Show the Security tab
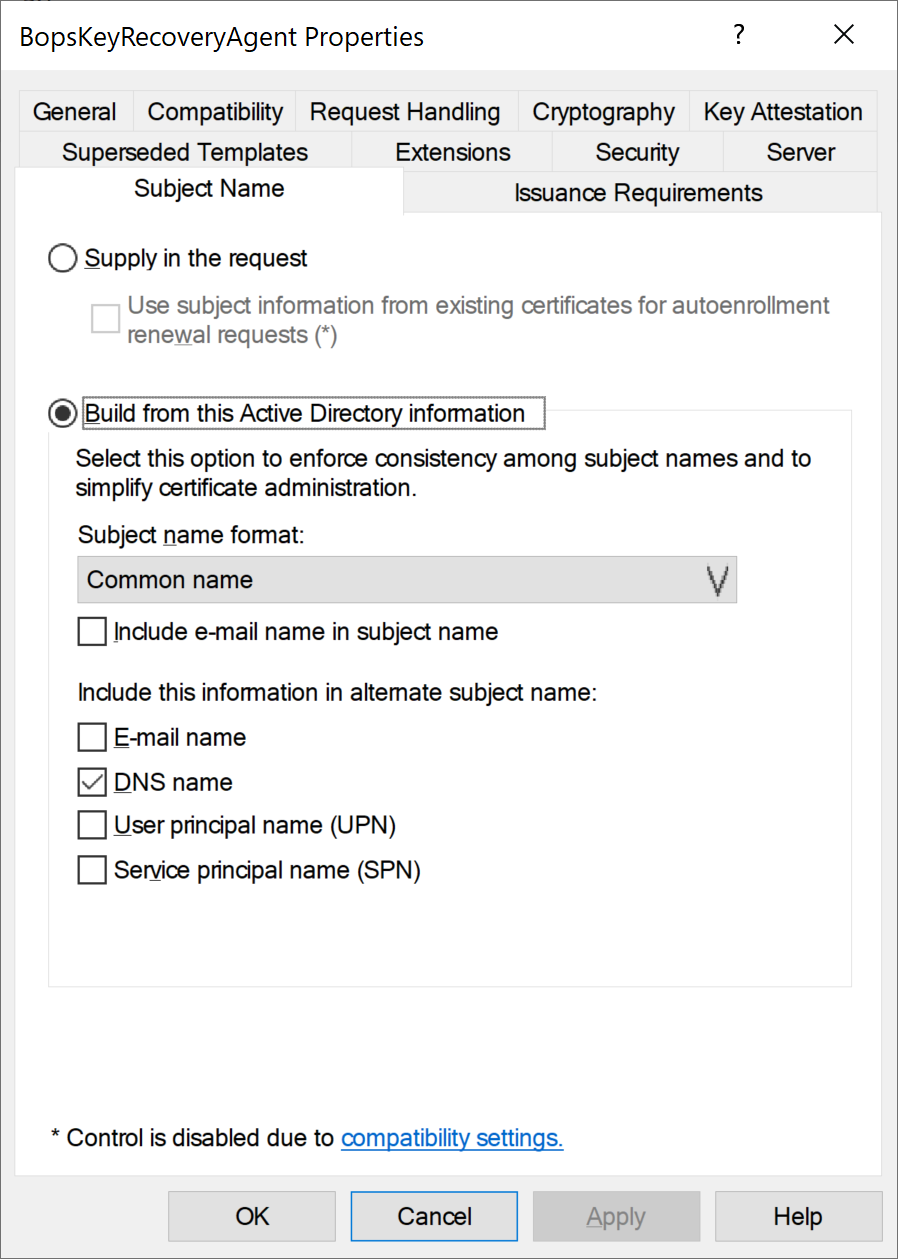Image resolution: width=898 pixels, height=1259 pixels. click(637, 152)
